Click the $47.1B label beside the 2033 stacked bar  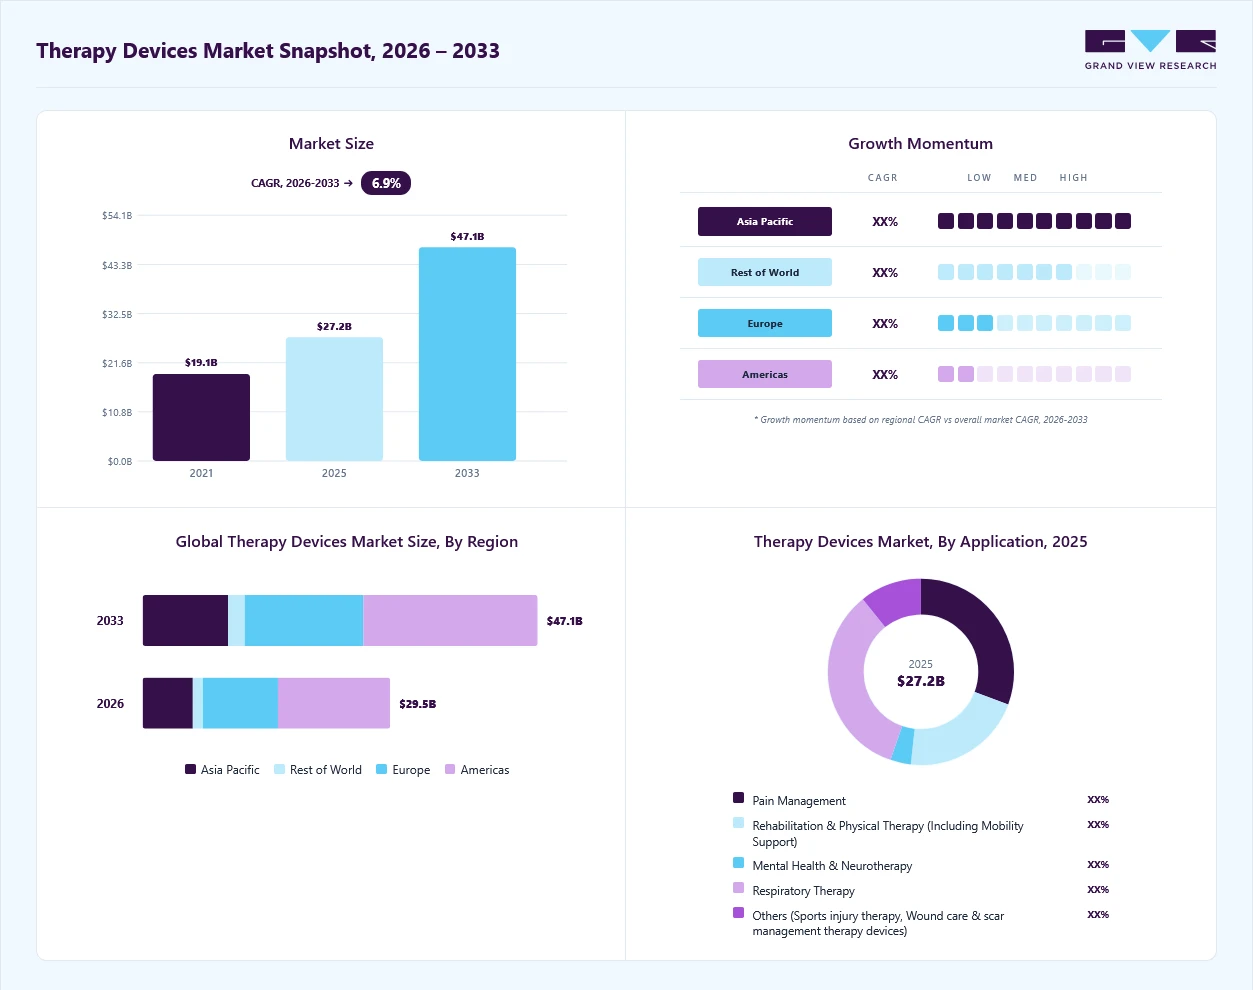point(564,621)
